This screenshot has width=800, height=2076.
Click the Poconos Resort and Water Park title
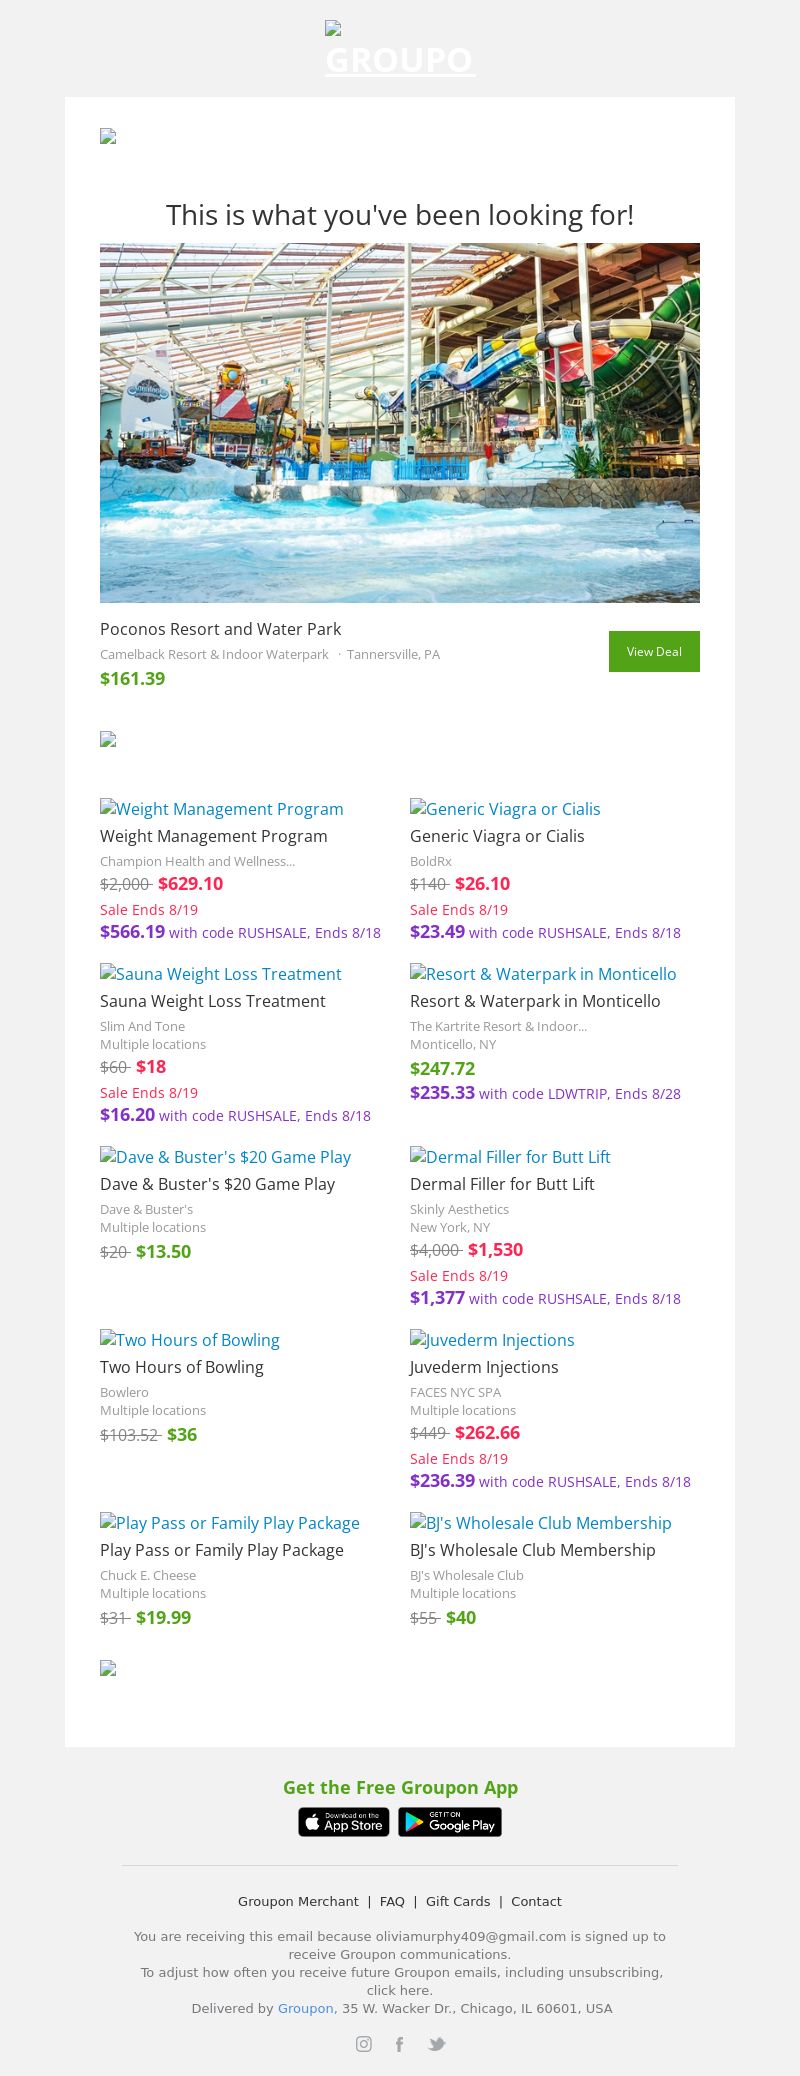(x=220, y=629)
